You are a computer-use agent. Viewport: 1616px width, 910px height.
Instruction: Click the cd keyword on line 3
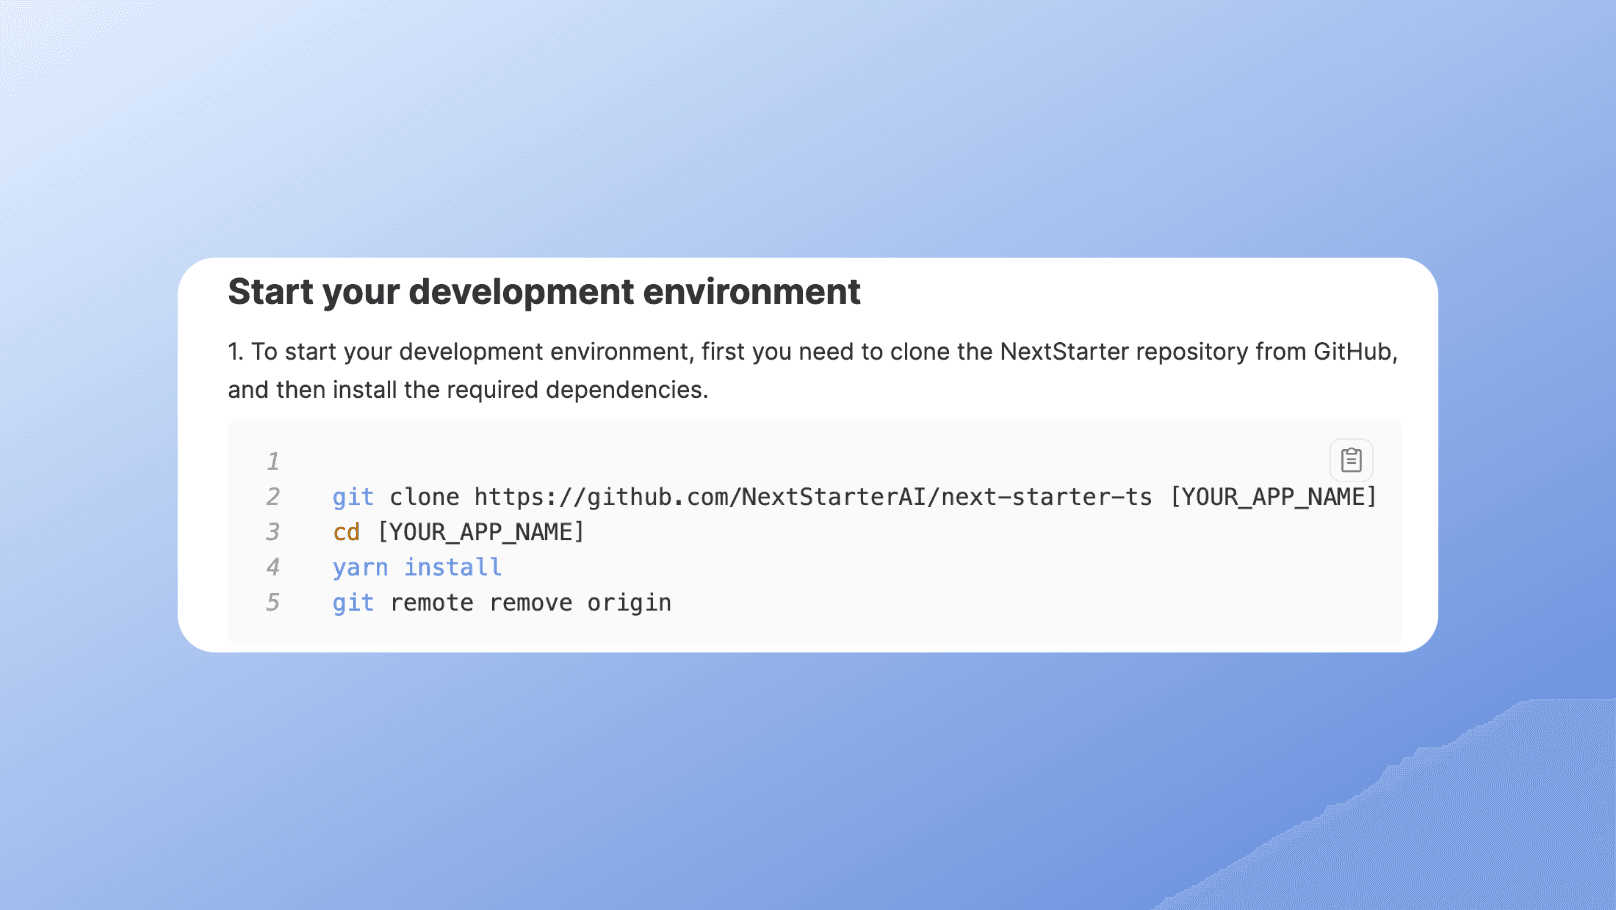[346, 532]
